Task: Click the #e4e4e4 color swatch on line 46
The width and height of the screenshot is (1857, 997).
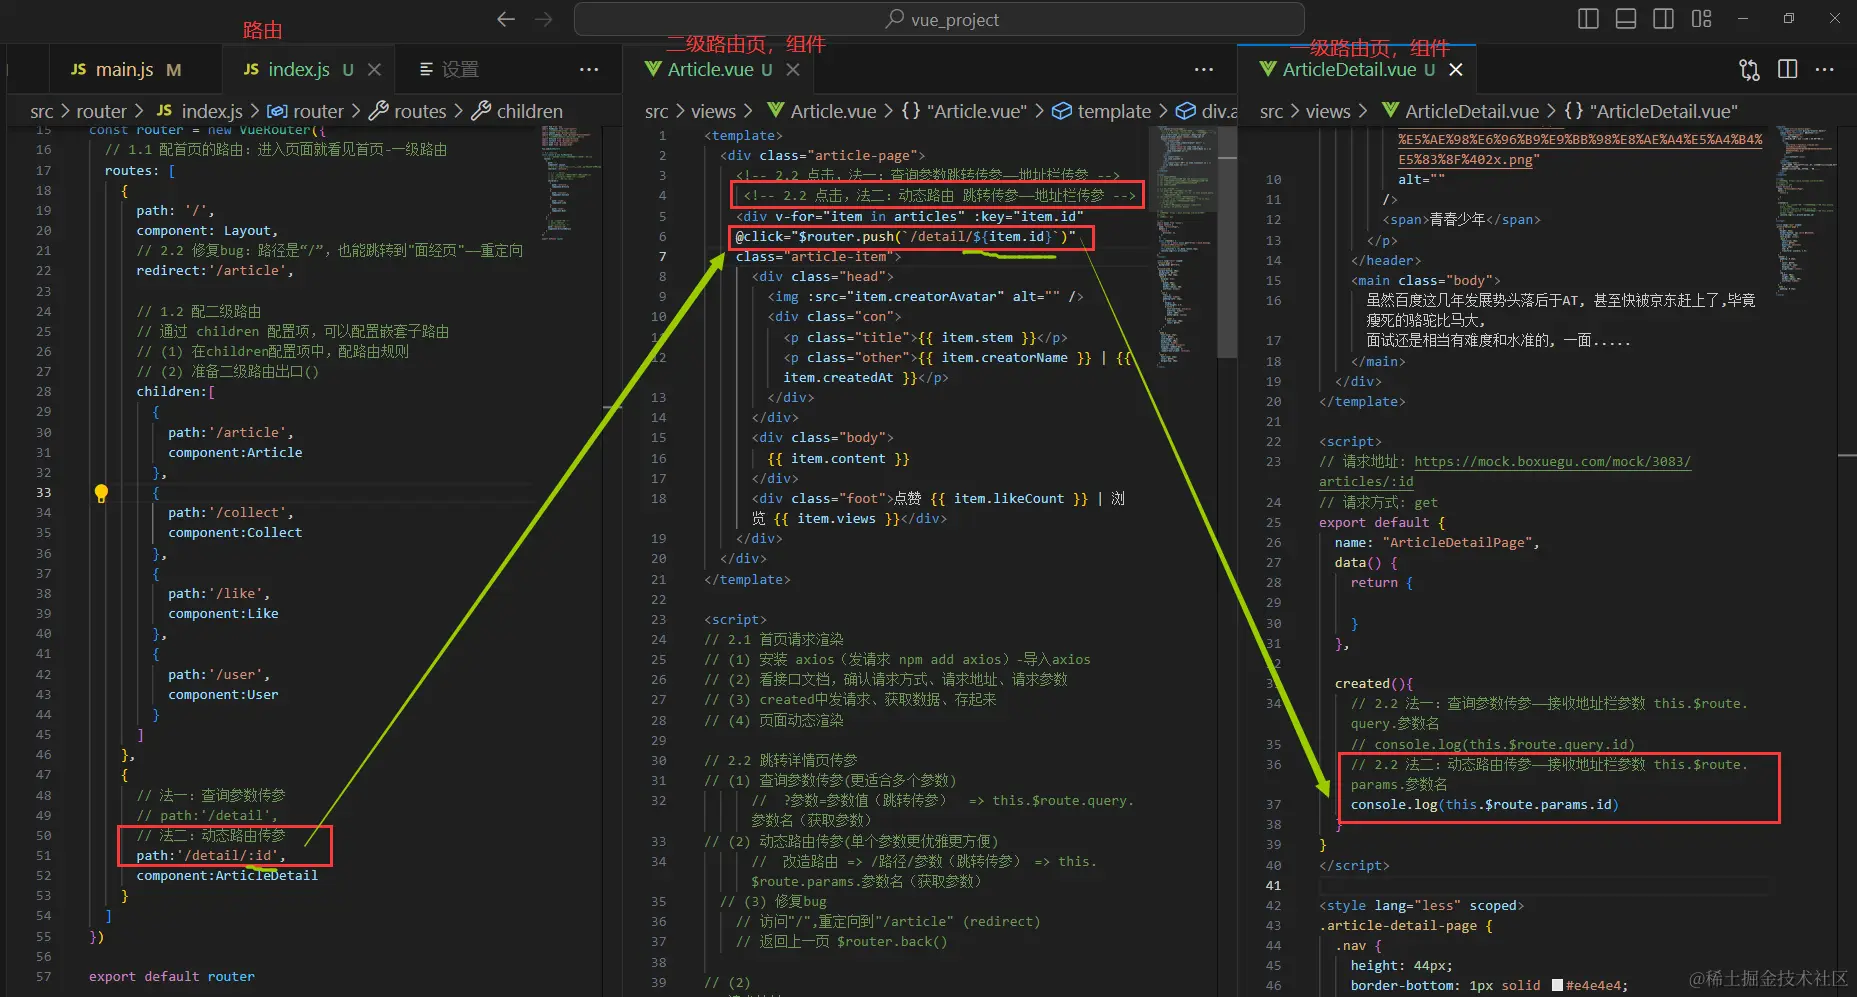Action: tap(1557, 985)
